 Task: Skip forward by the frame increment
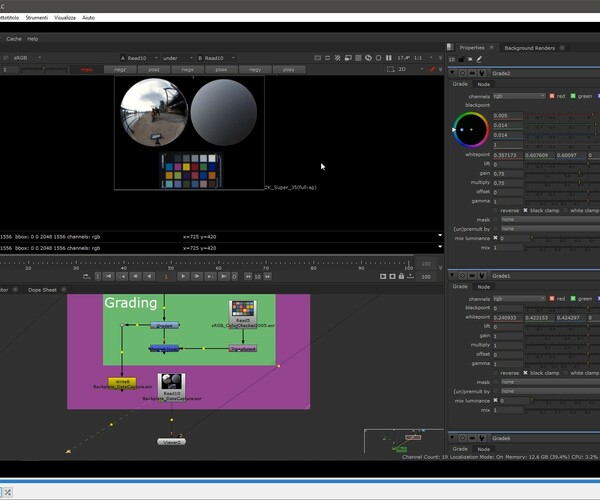pos(267,276)
